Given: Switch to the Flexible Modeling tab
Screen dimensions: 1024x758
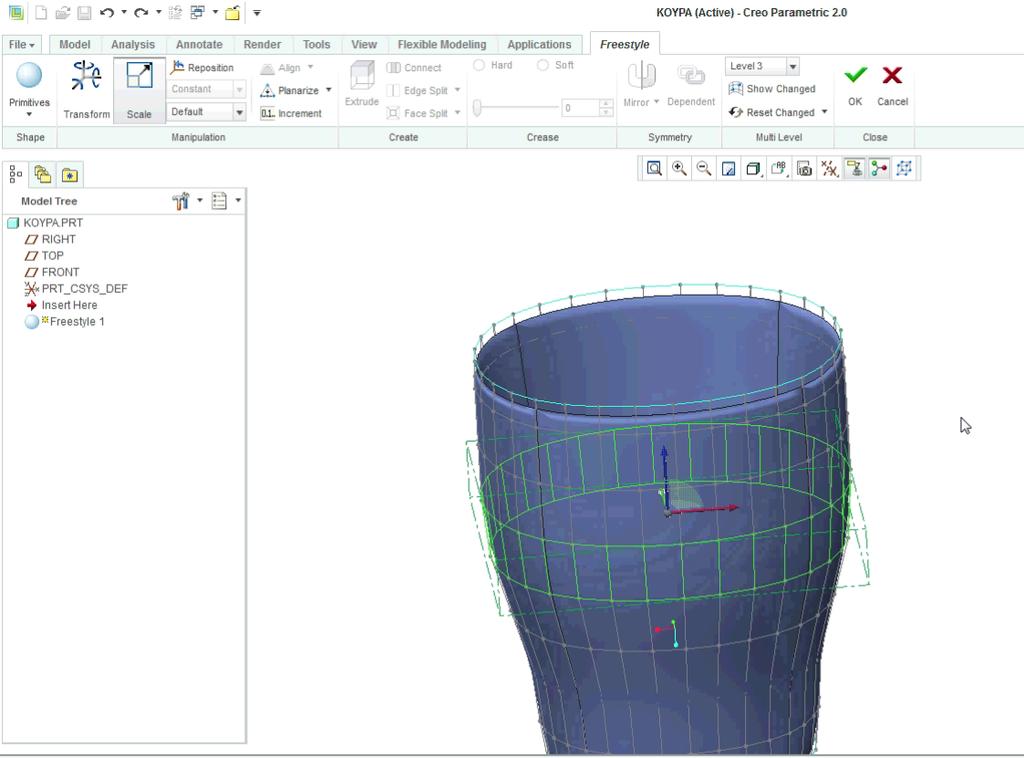Looking at the screenshot, I should coord(441,44).
